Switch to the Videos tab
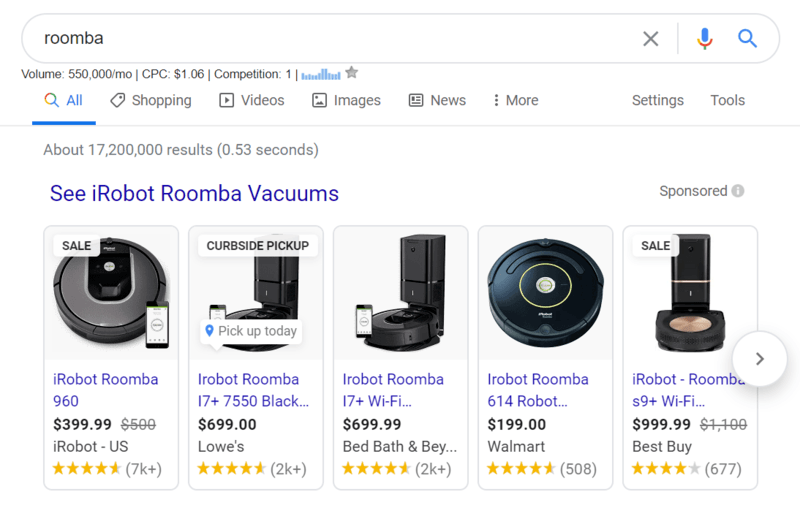This screenshot has height=508, width=800. [252, 100]
